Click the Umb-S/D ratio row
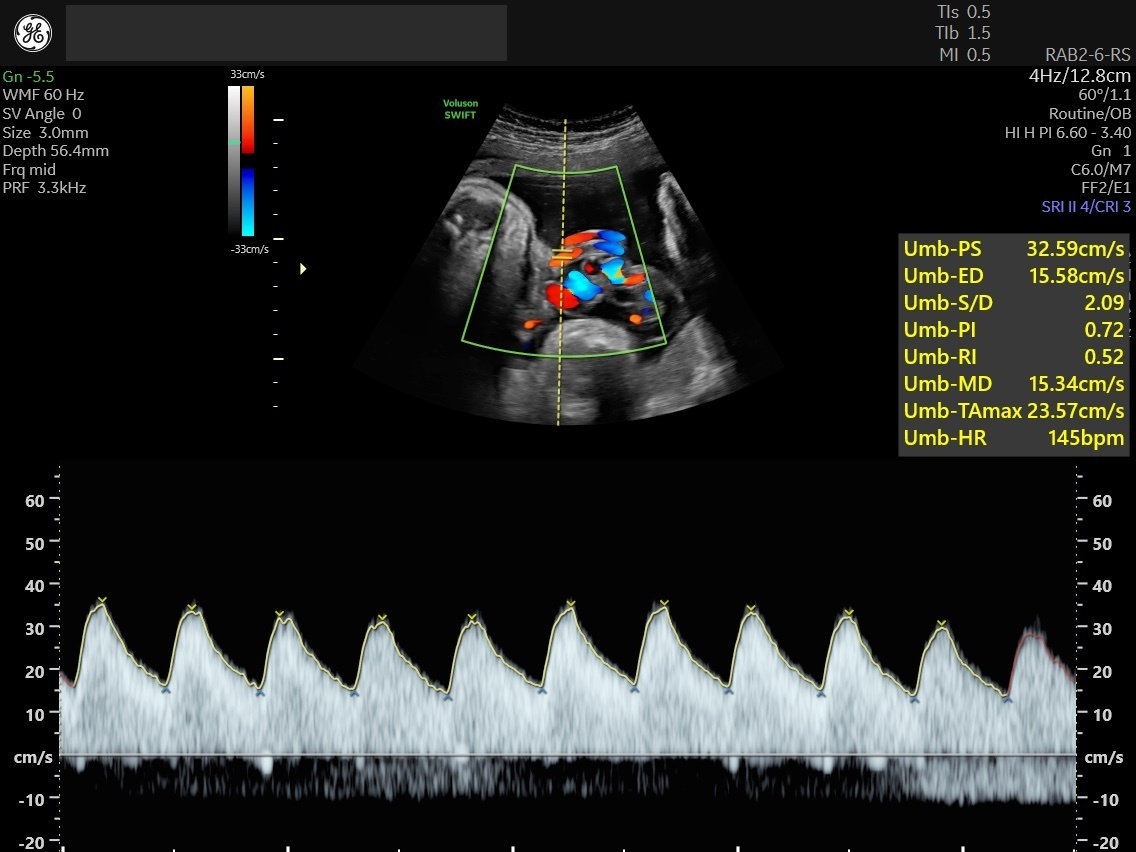Viewport: 1136px width, 852px height. [1013, 303]
